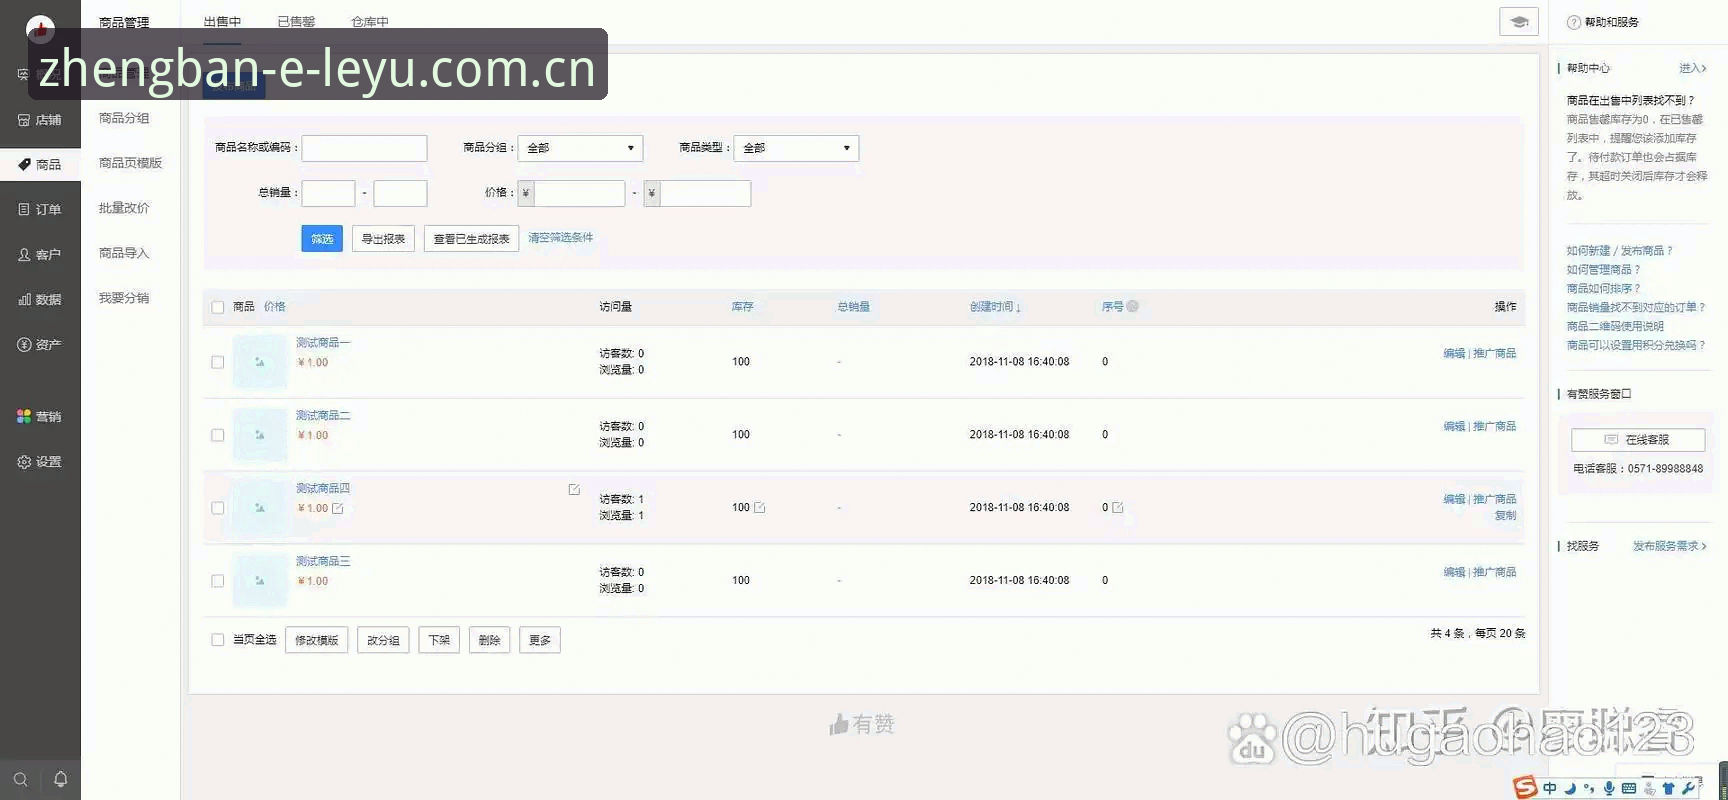1728x800 pixels.
Task: Open 商品分组 in the submenu
Action: coord(124,118)
